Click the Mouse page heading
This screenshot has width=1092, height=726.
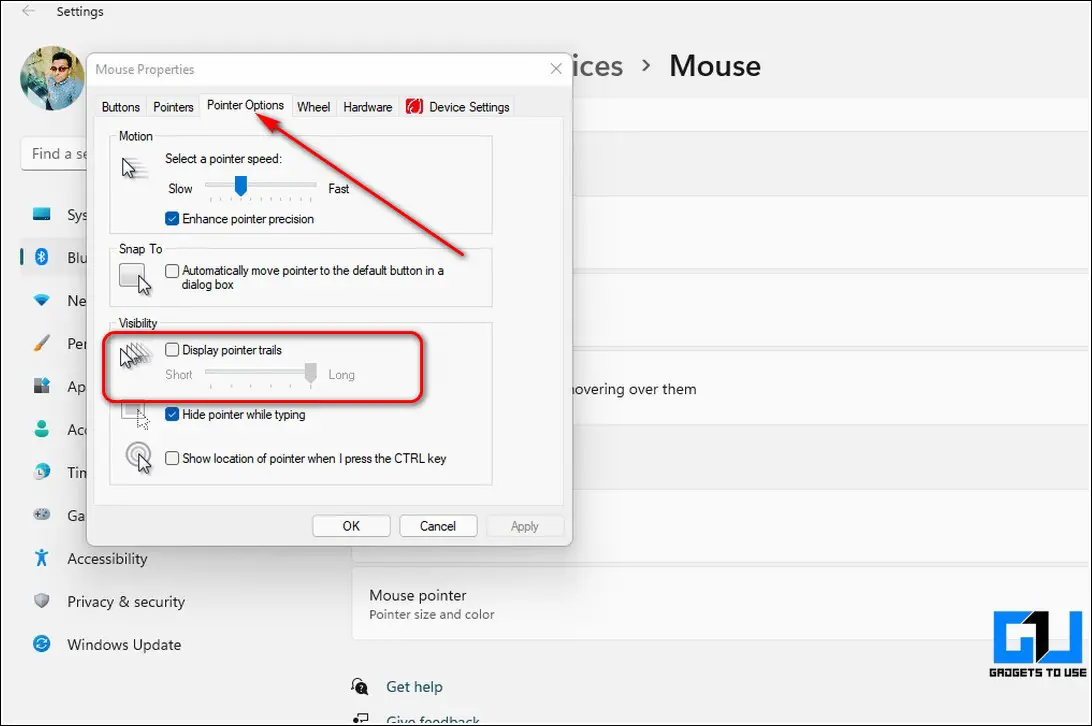pos(715,66)
